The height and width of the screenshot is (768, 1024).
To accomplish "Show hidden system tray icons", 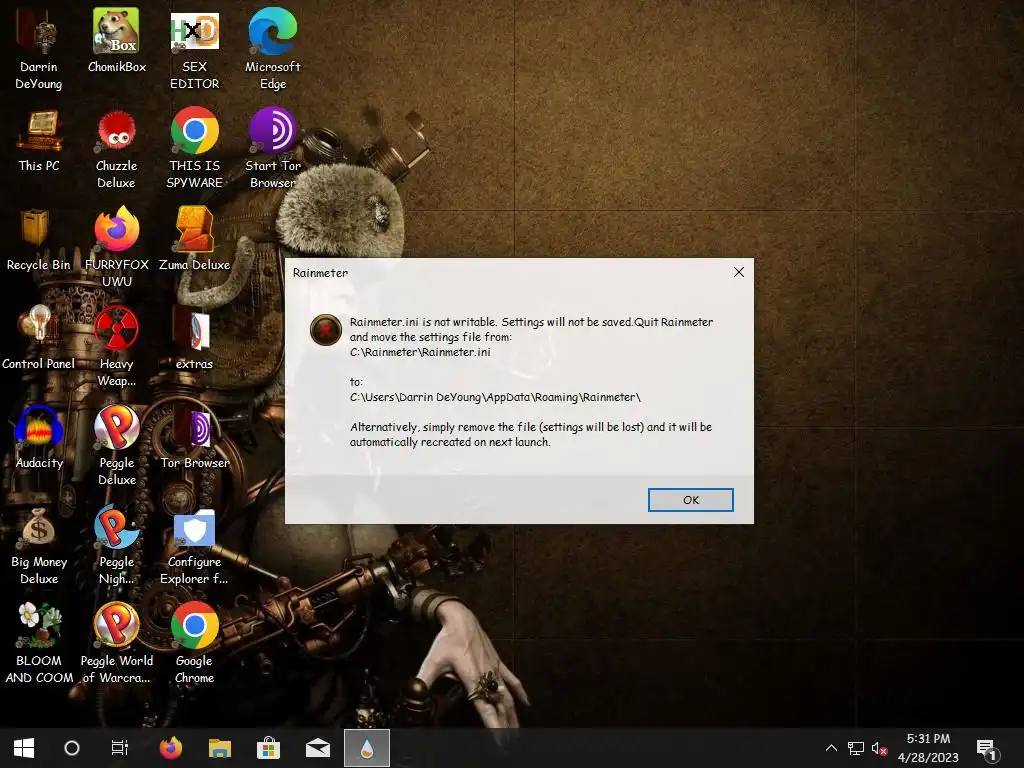I will (x=831, y=748).
